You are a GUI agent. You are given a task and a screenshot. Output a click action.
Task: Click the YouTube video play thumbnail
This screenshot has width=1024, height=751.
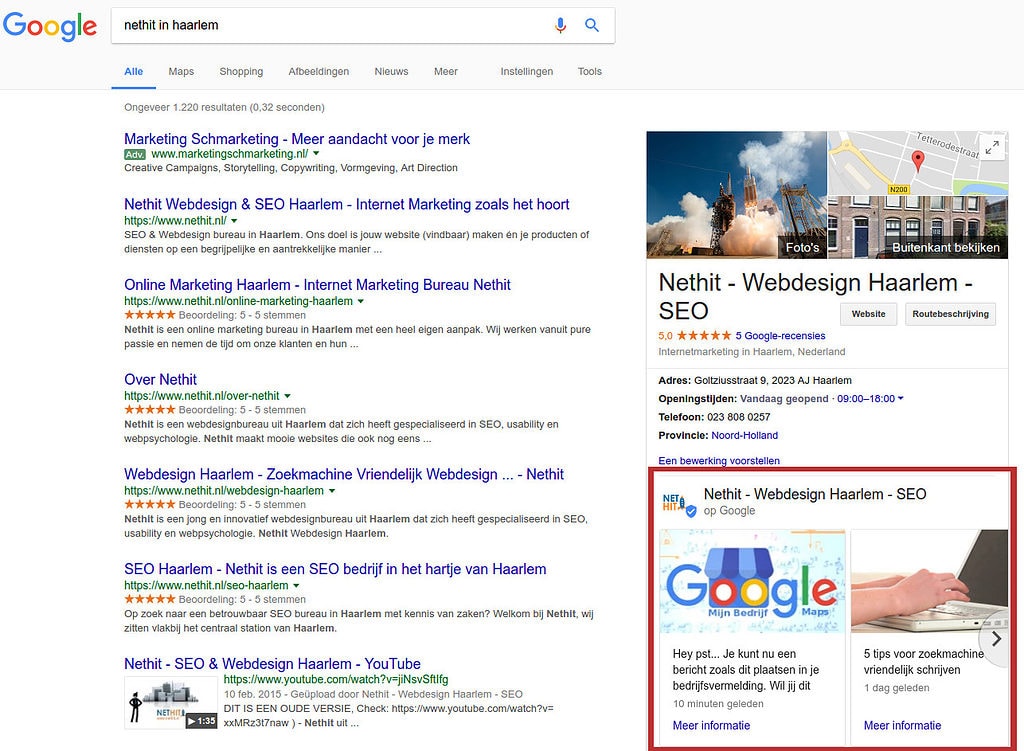pyautogui.click(x=170, y=703)
